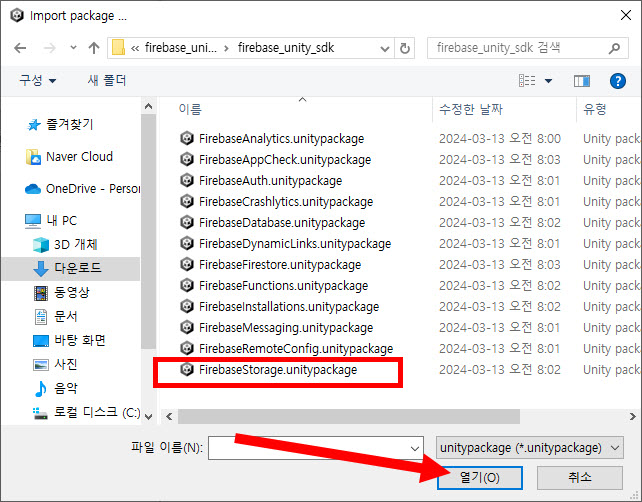Click the 새 폴더 button
Viewport: 642px width, 502px height.
107,80
